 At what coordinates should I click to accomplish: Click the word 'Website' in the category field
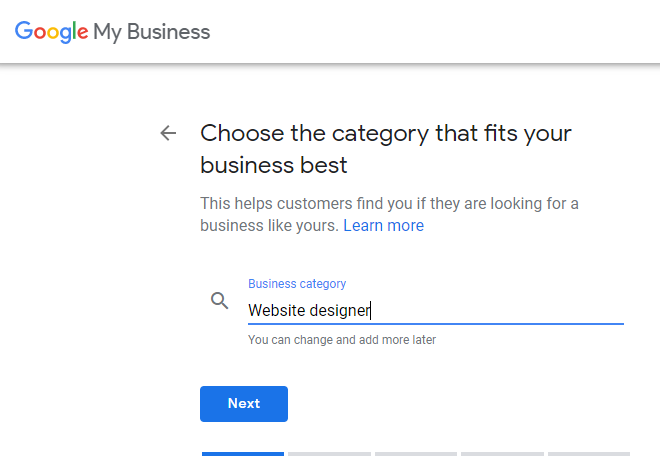277,310
